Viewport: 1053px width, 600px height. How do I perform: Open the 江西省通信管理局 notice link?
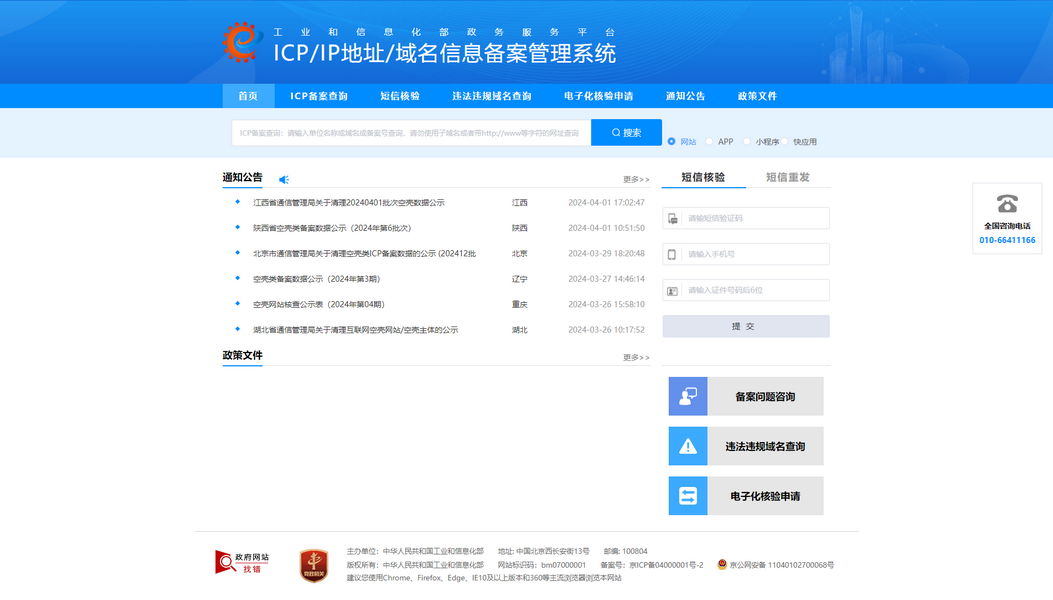(x=348, y=202)
